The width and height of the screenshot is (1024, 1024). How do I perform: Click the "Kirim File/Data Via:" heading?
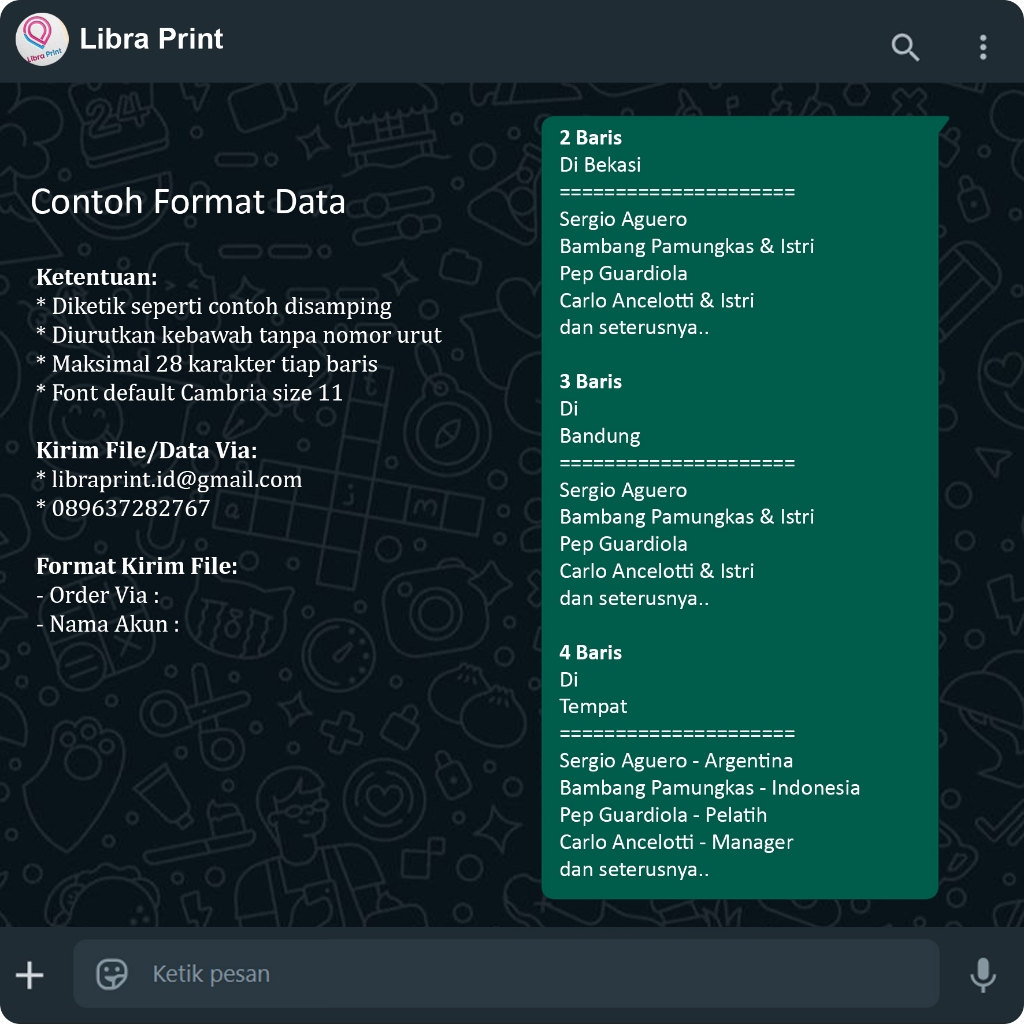[147, 450]
